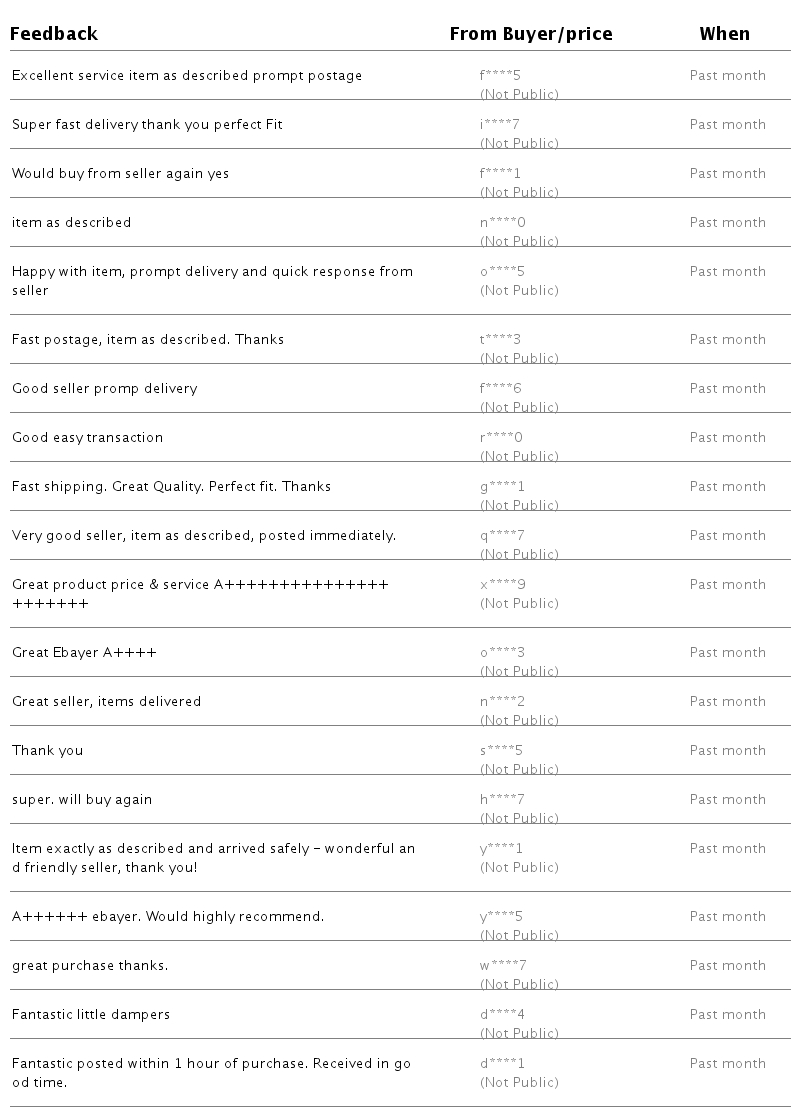This screenshot has width=800, height=1107.
Task: Click buyer n****0 username
Action: (x=502, y=223)
